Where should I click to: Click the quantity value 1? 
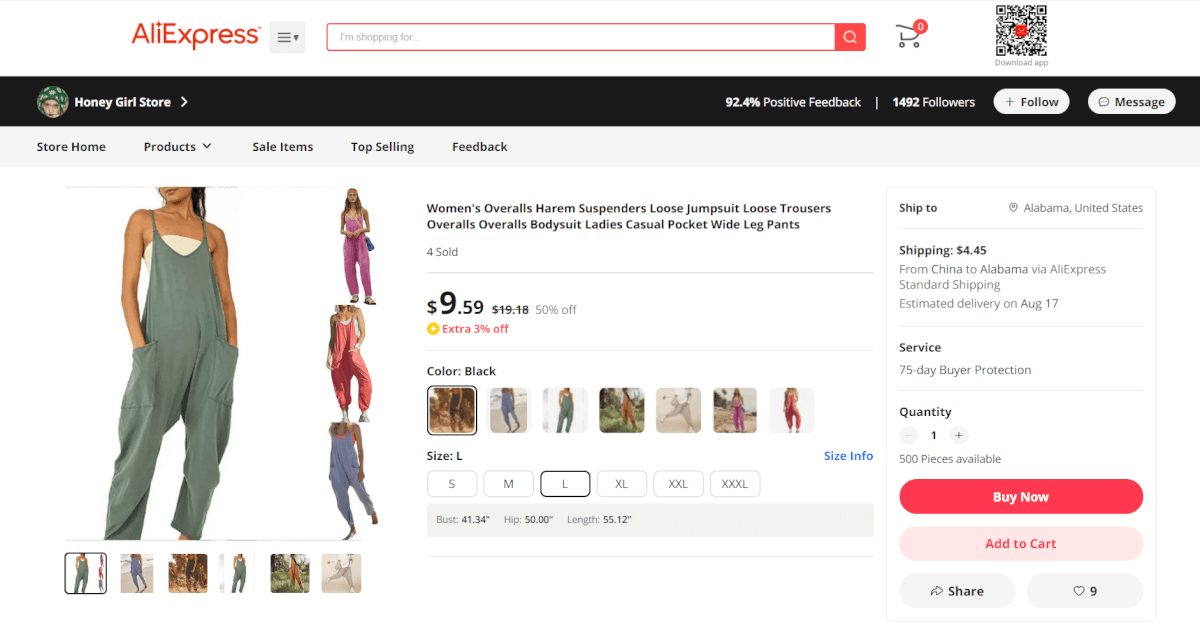(934, 435)
